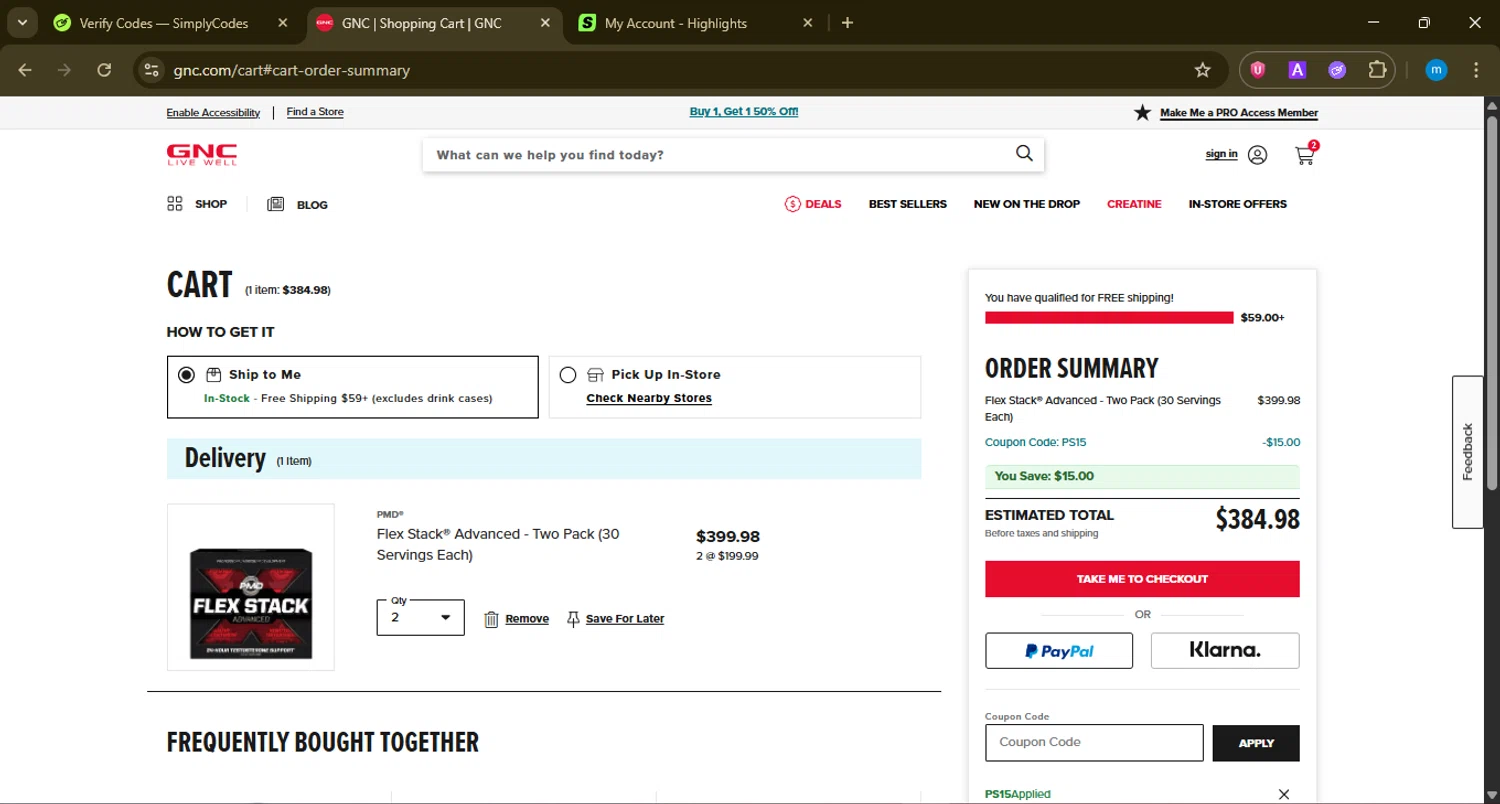Switch to Verify Codes — SimplyCodes tab
The height and width of the screenshot is (804, 1500).
coord(165,23)
